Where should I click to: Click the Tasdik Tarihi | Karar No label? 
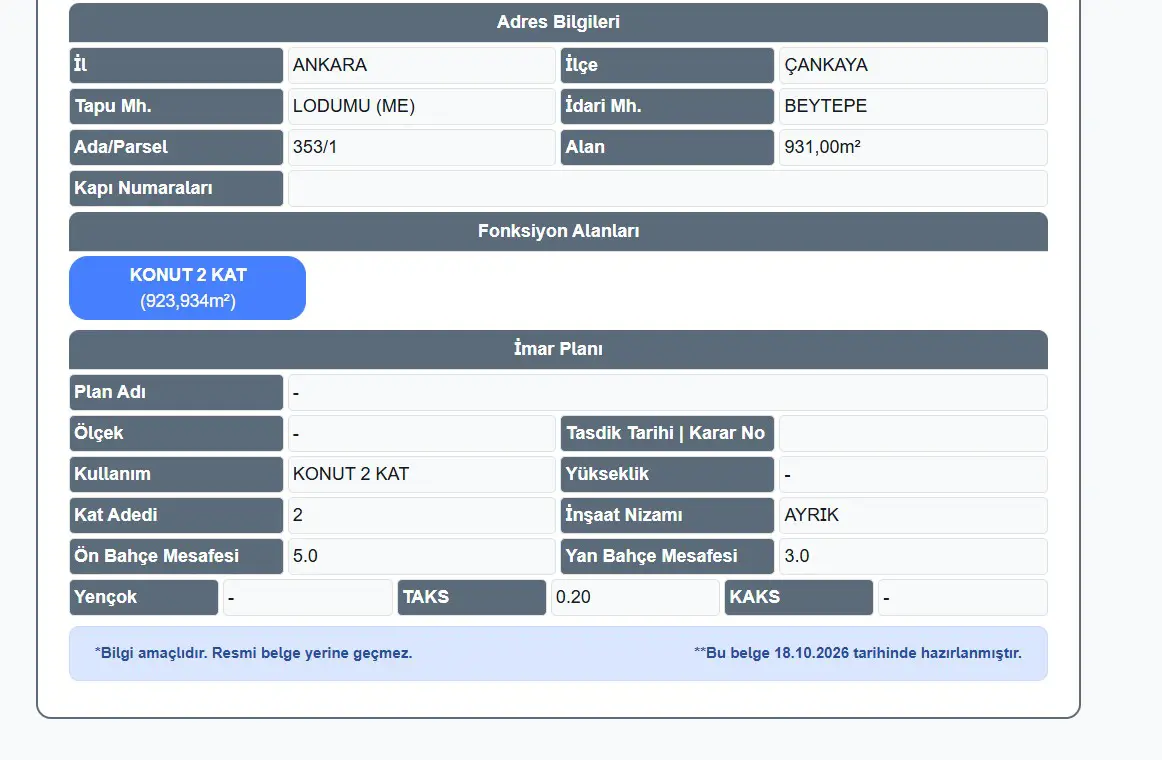(667, 433)
